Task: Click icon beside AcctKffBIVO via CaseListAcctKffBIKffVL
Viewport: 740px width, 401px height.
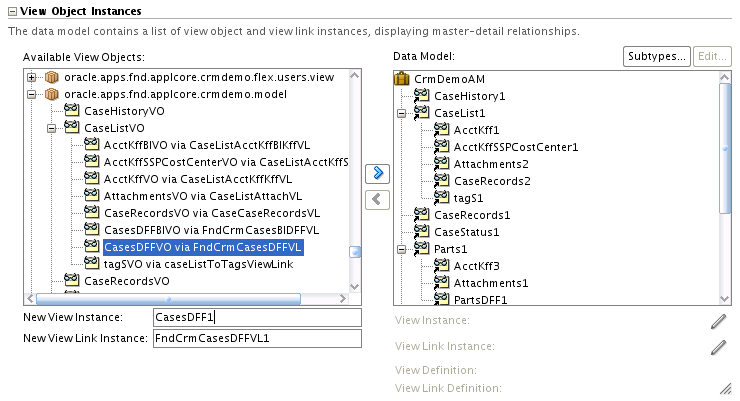Action: pyautogui.click(x=92, y=144)
